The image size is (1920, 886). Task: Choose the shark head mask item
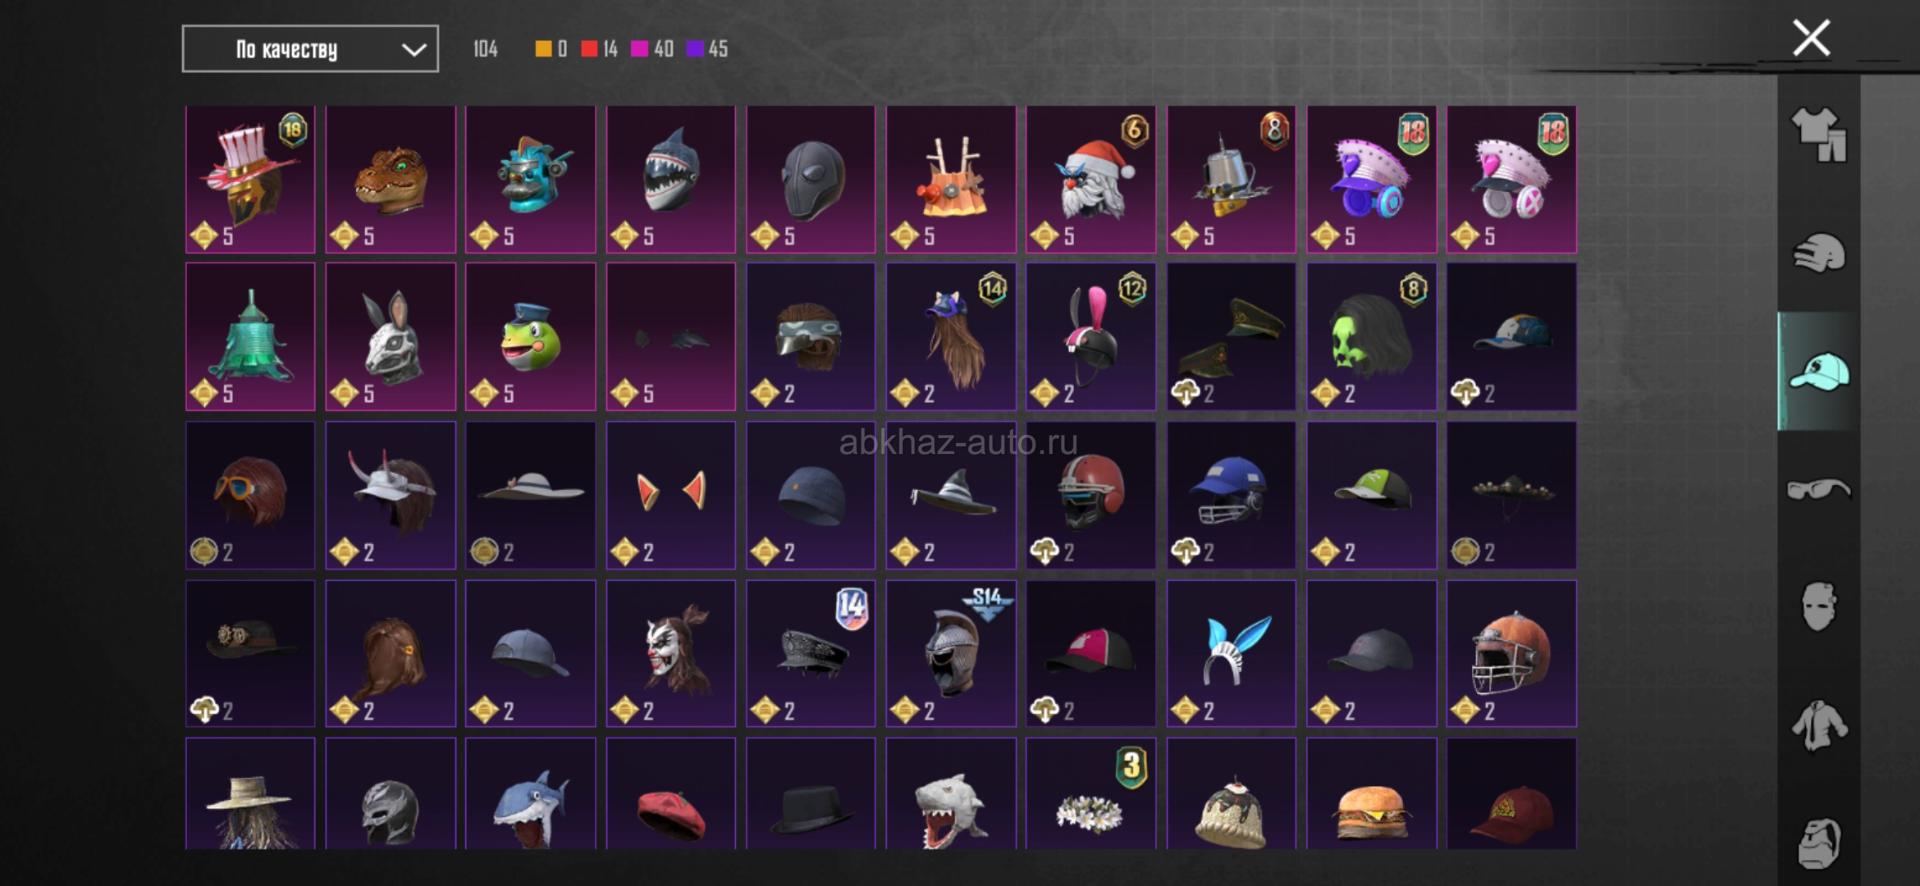tap(671, 179)
